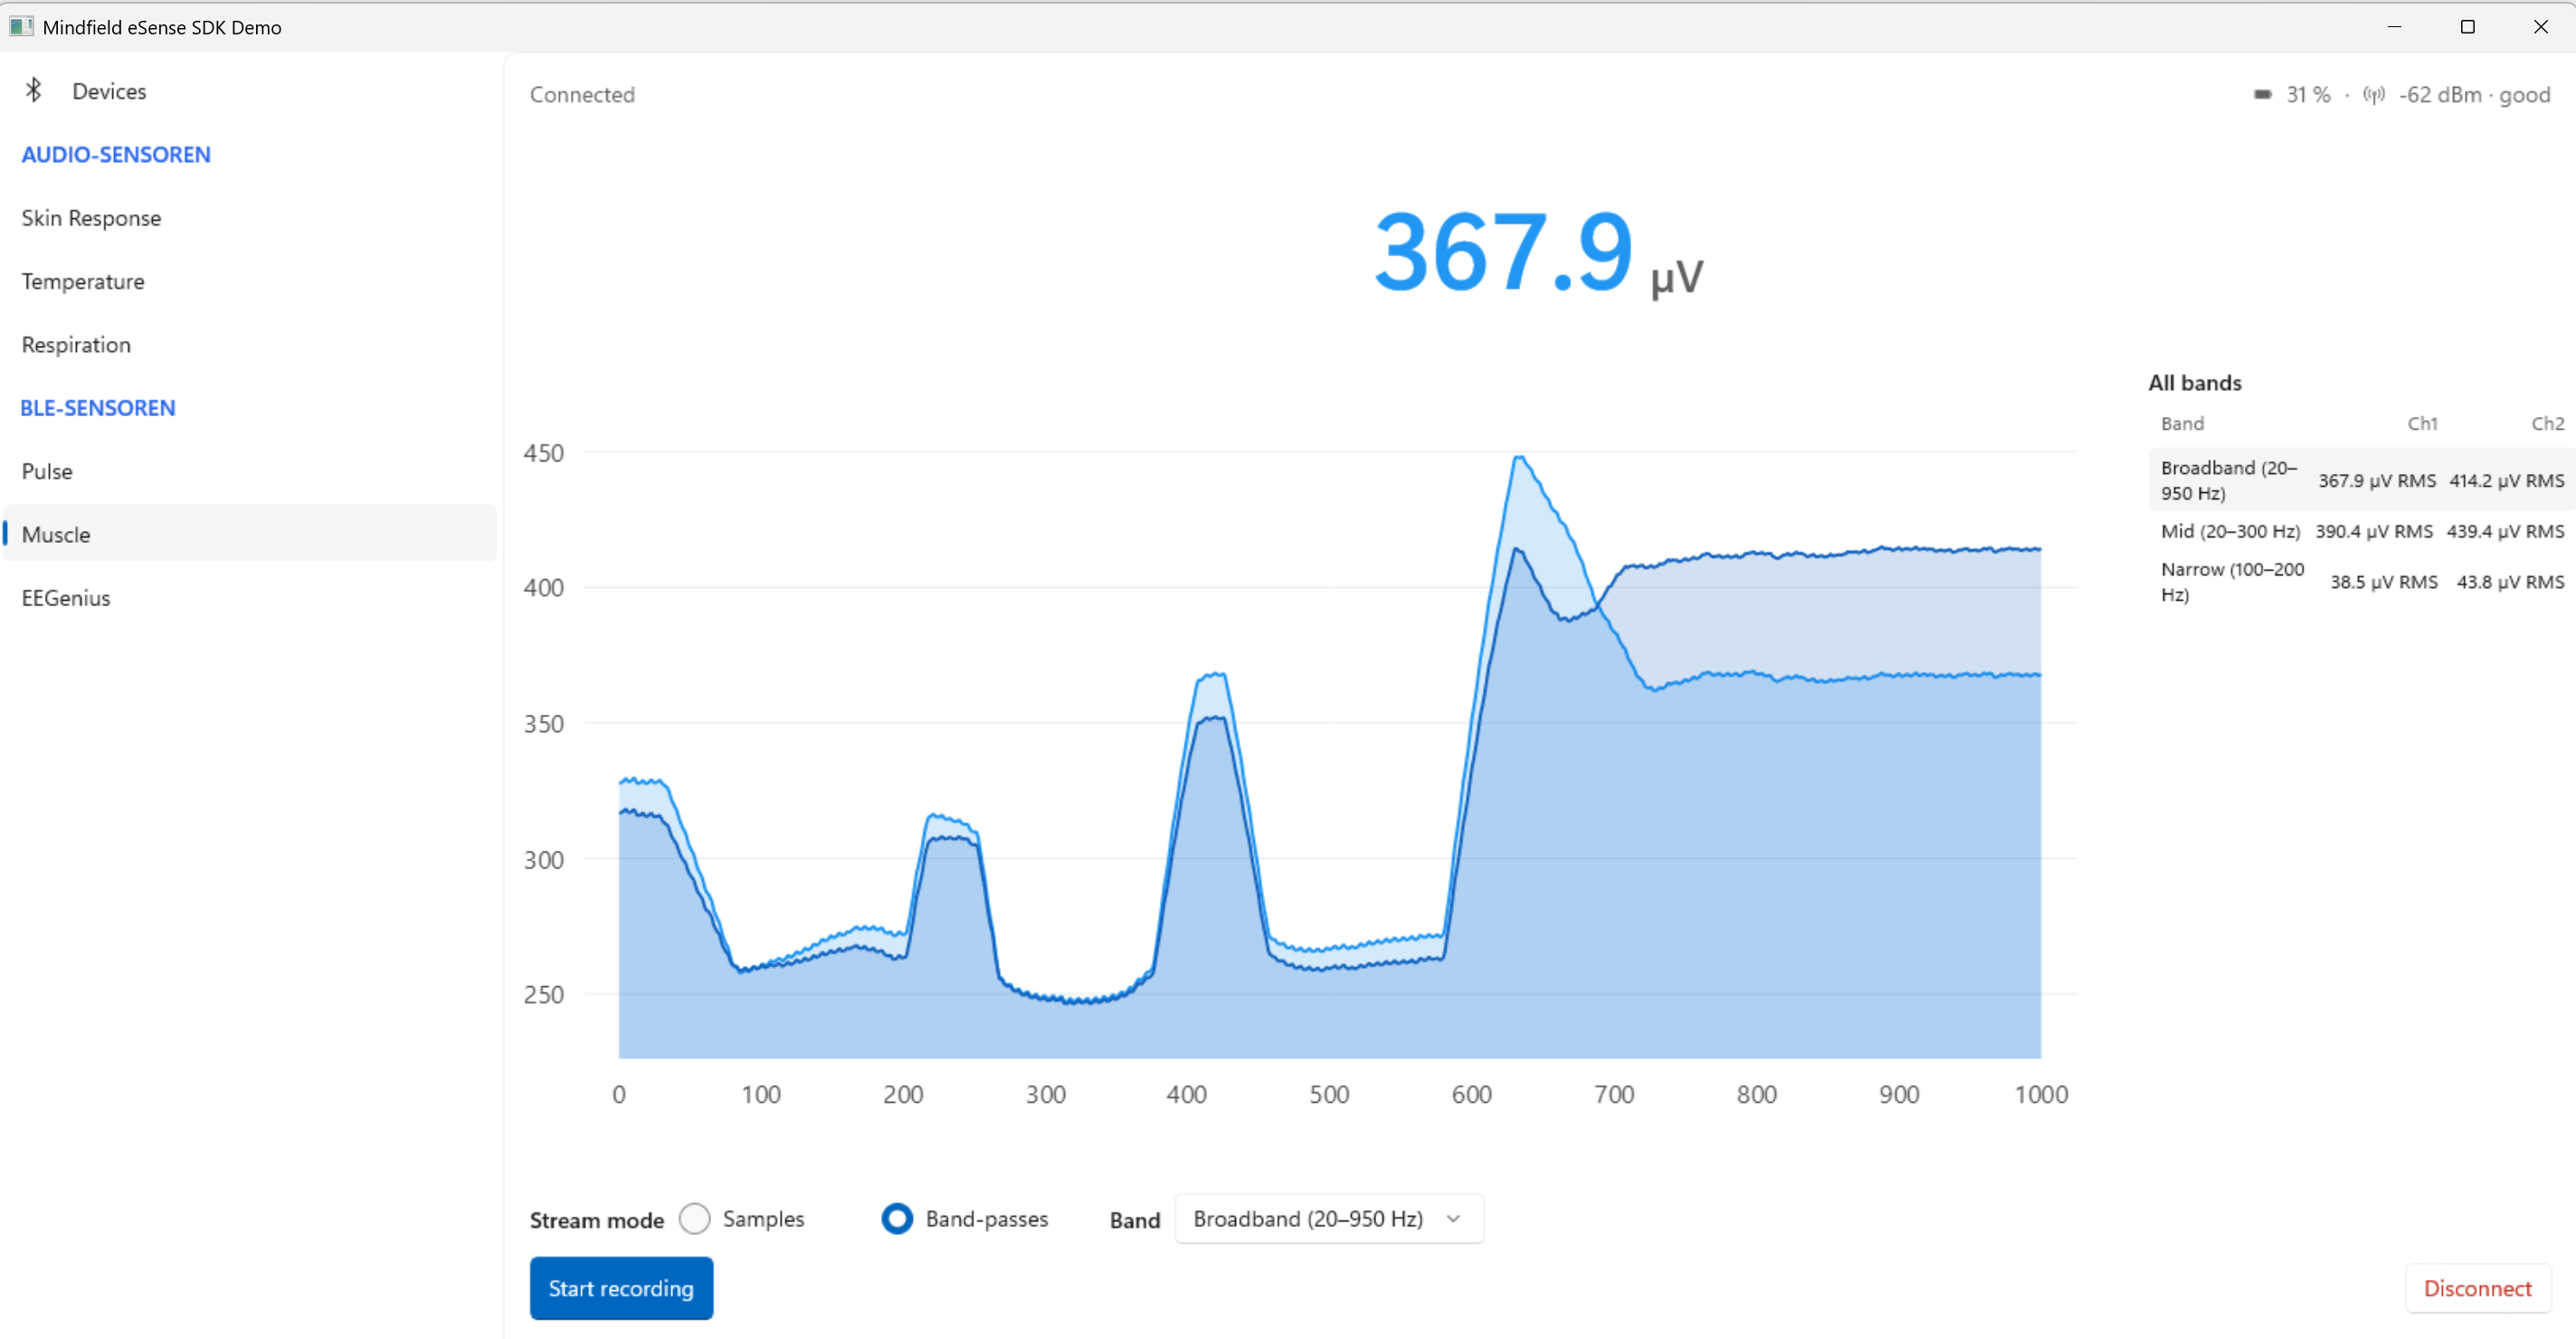Click the 31 % battery text
This screenshot has width=2576, height=1339.
(2307, 95)
